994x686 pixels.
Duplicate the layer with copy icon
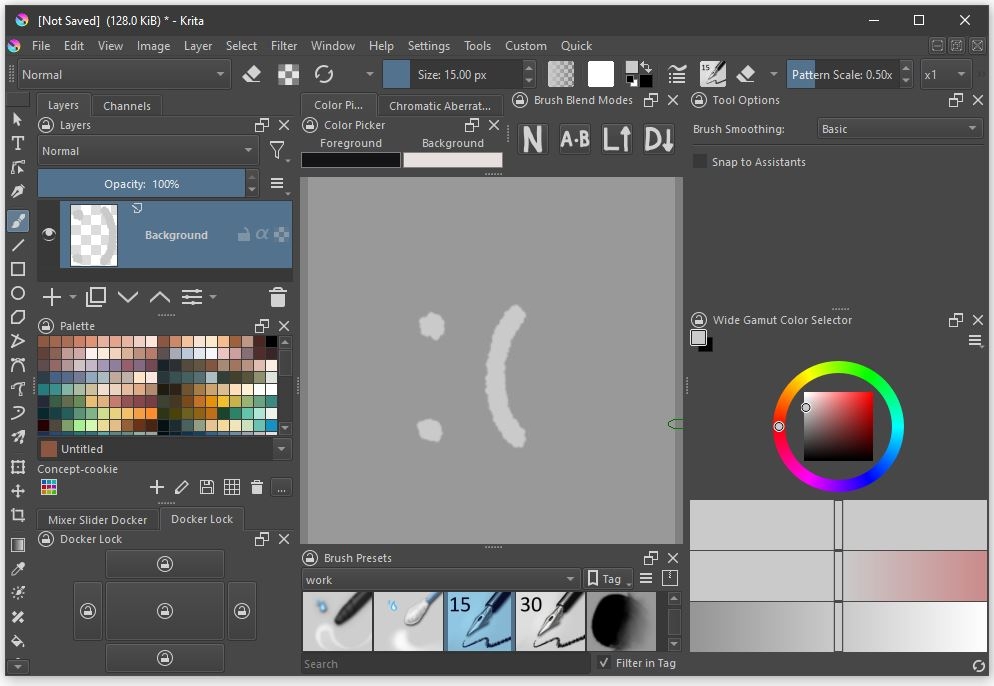coord(96,297)
